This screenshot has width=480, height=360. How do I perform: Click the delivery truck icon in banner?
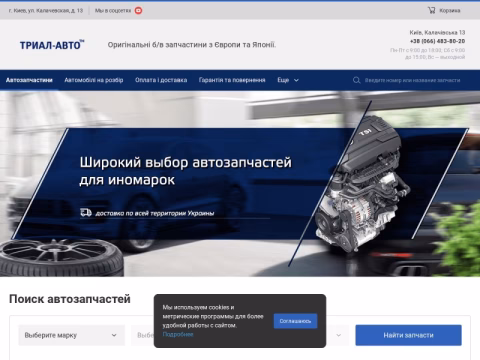pos(86,212)
